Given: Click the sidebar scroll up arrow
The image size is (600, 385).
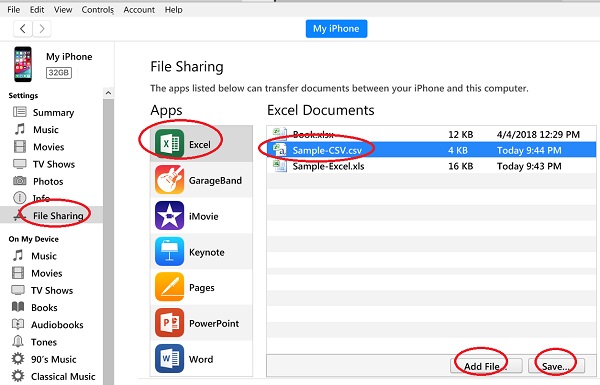Looking at the screenshot, I should click(x=108, y=93).
